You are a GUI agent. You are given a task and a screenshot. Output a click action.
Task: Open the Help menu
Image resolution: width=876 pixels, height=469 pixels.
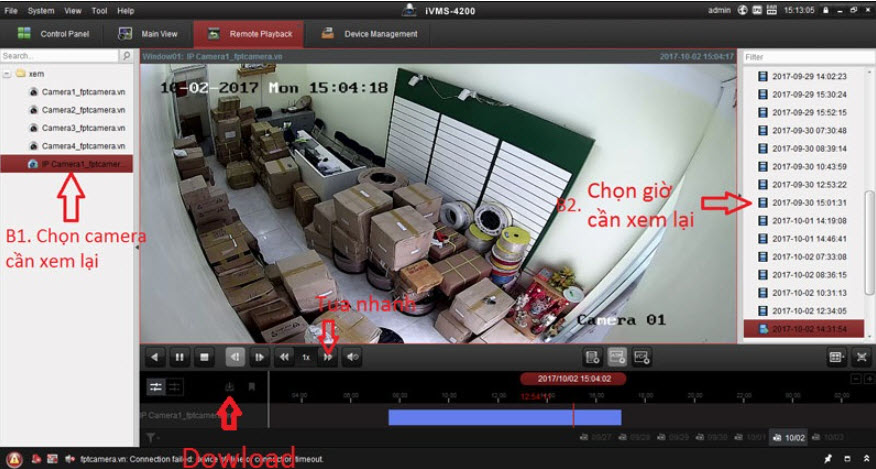pyautogui.click(x=126, y=11)
